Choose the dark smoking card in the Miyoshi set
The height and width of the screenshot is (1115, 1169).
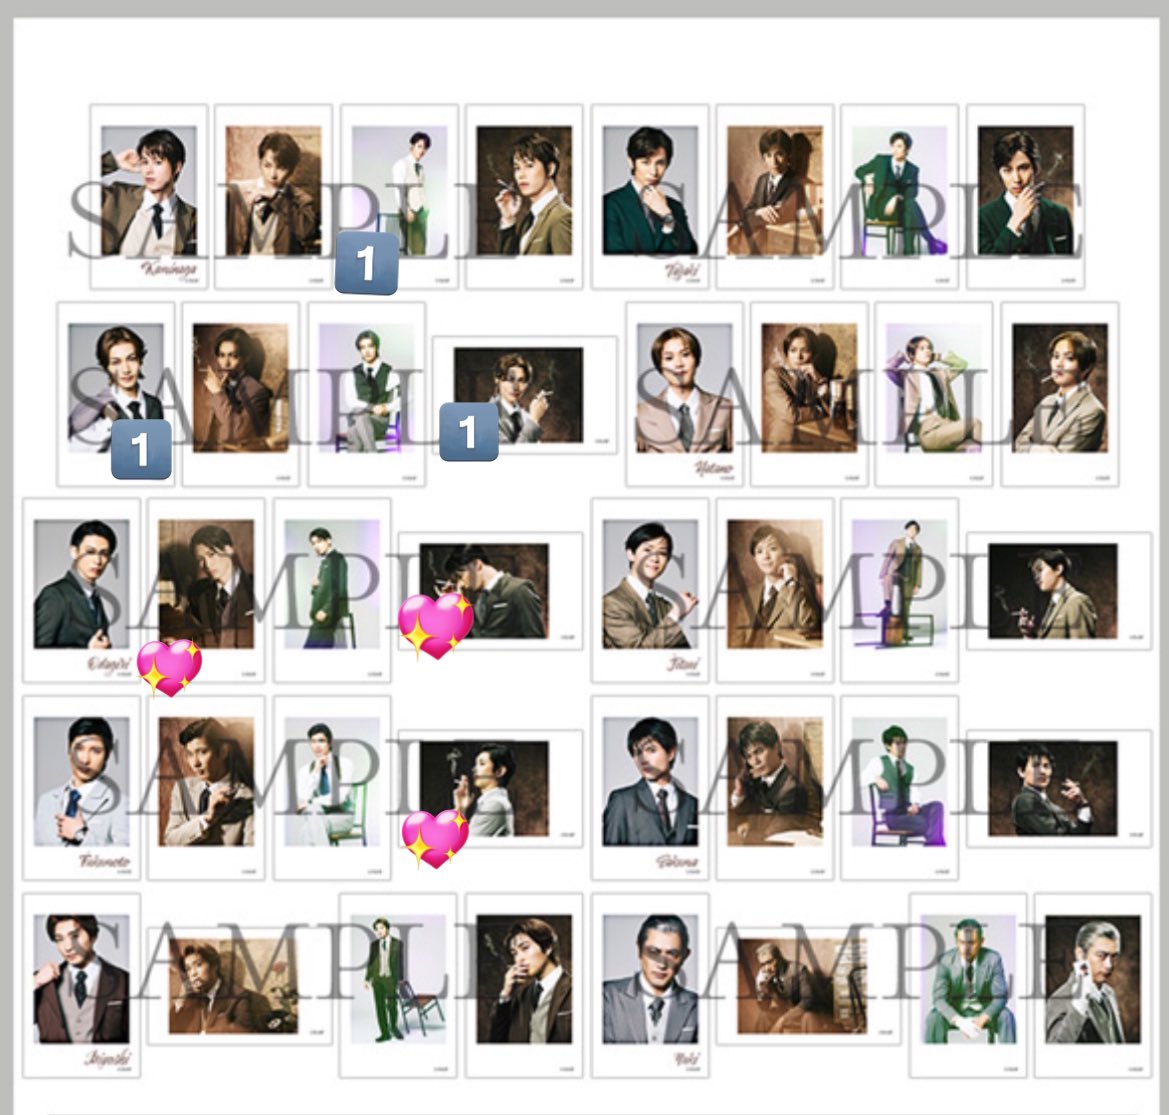524,985
